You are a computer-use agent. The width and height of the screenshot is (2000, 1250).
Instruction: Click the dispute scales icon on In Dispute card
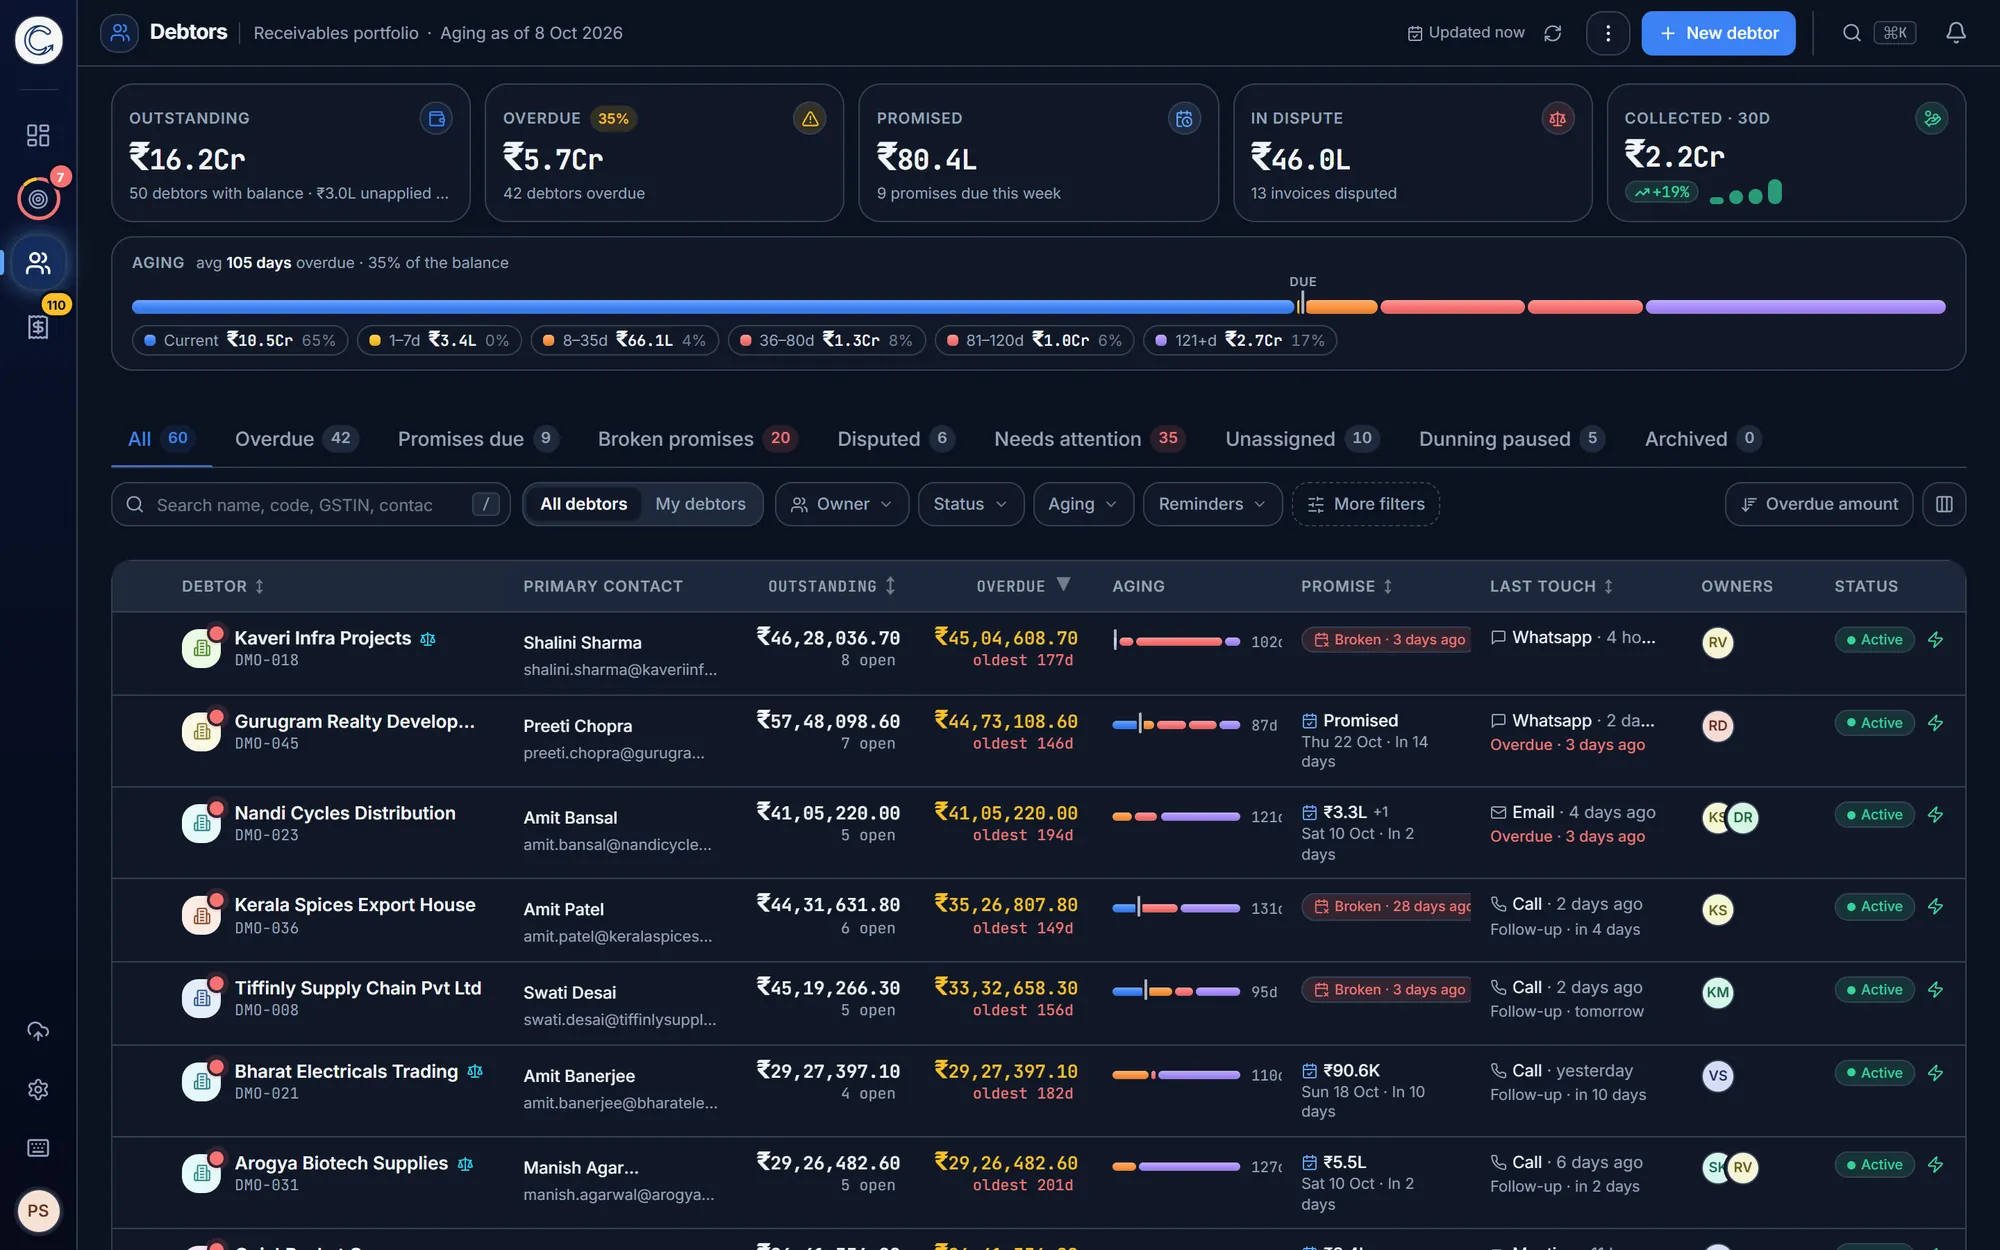1557,118
